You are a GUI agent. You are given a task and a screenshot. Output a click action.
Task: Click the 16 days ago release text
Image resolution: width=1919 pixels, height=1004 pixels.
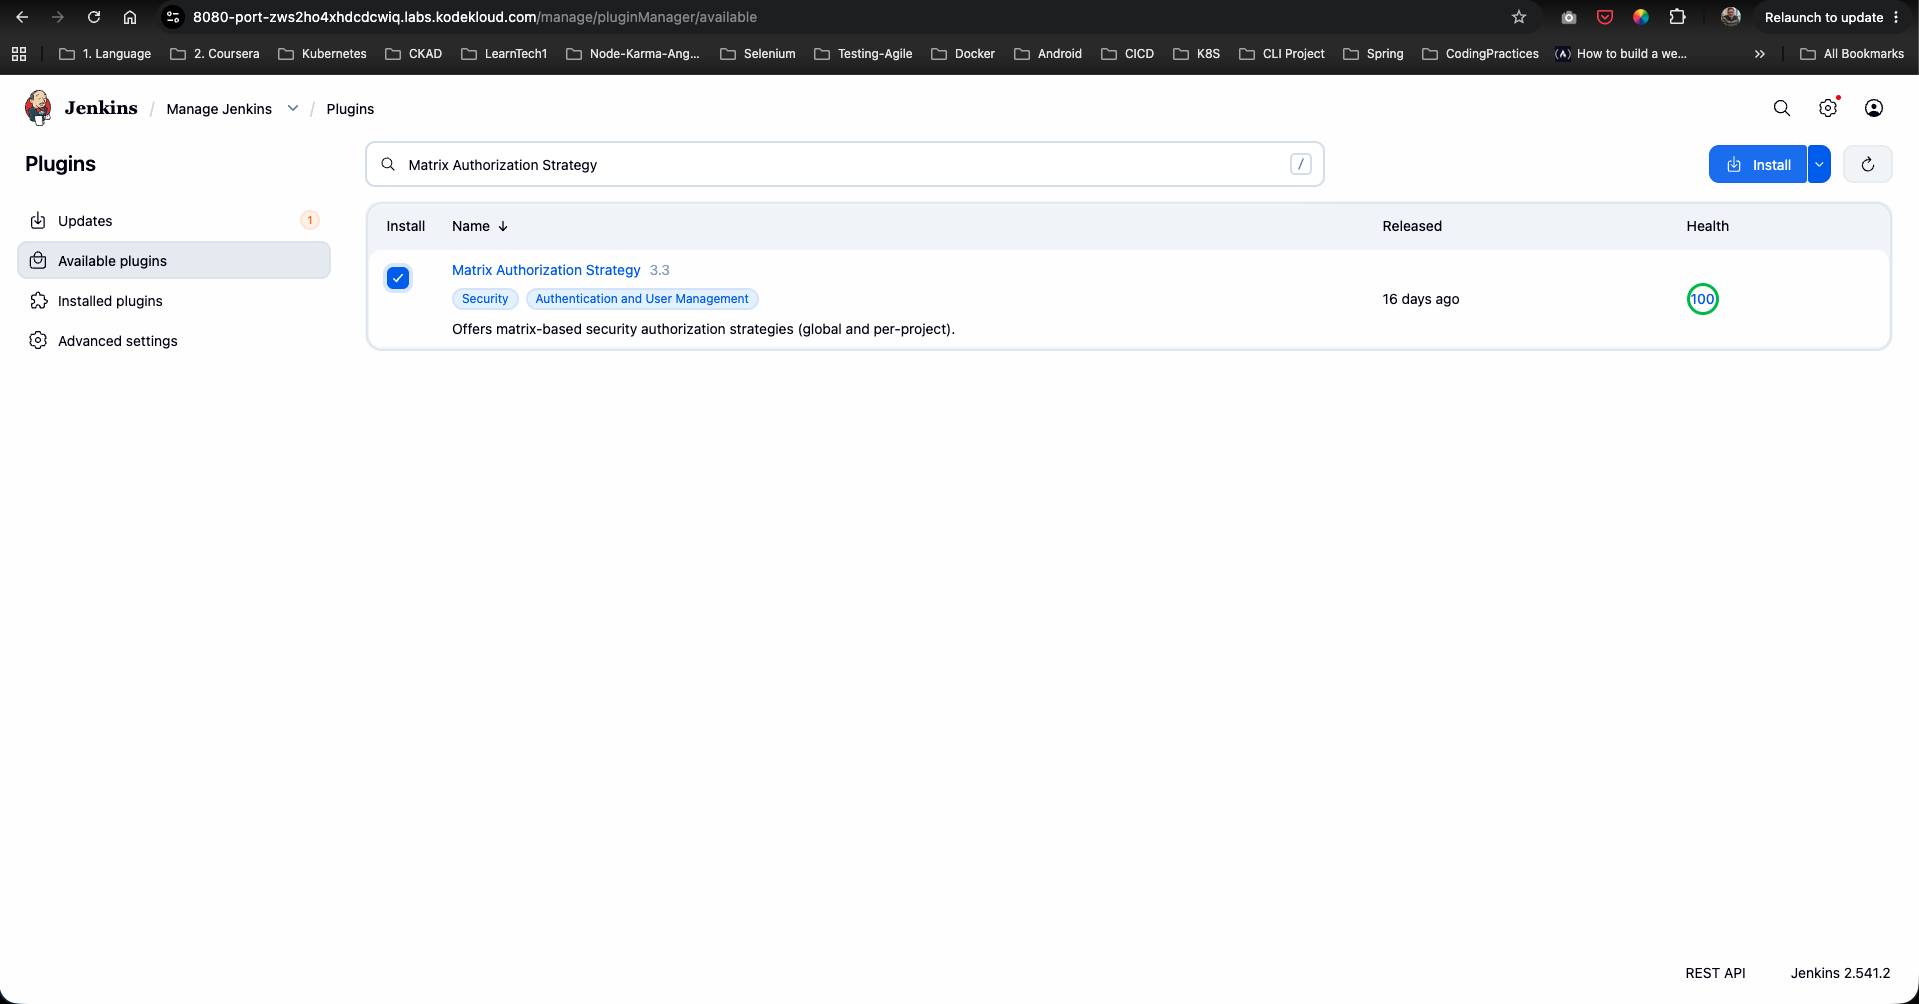[x=1420, y=299]
